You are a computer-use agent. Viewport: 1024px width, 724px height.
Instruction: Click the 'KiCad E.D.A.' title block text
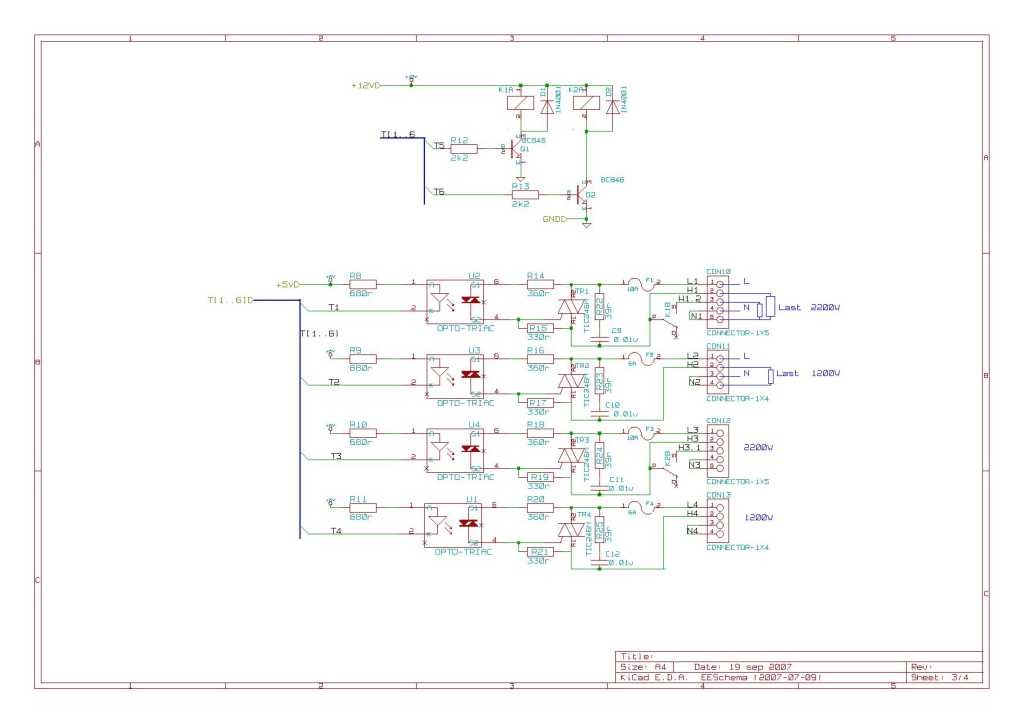click(654, 678)
